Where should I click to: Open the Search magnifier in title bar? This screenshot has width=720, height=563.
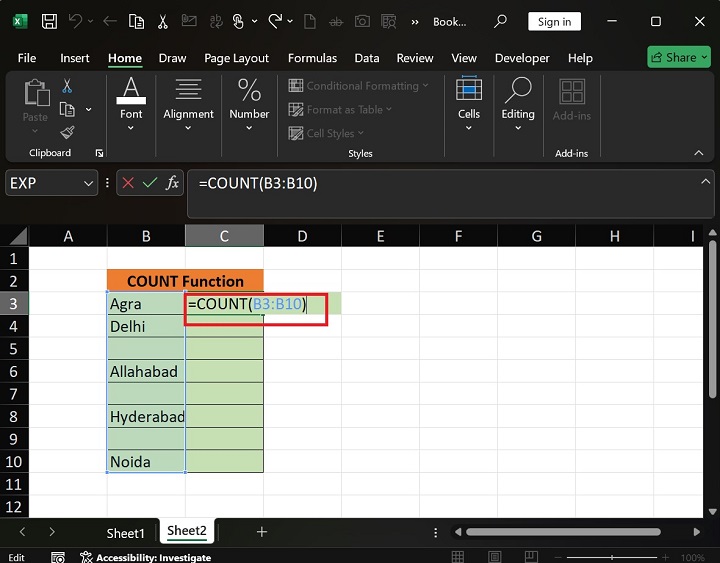click(501, 21)
